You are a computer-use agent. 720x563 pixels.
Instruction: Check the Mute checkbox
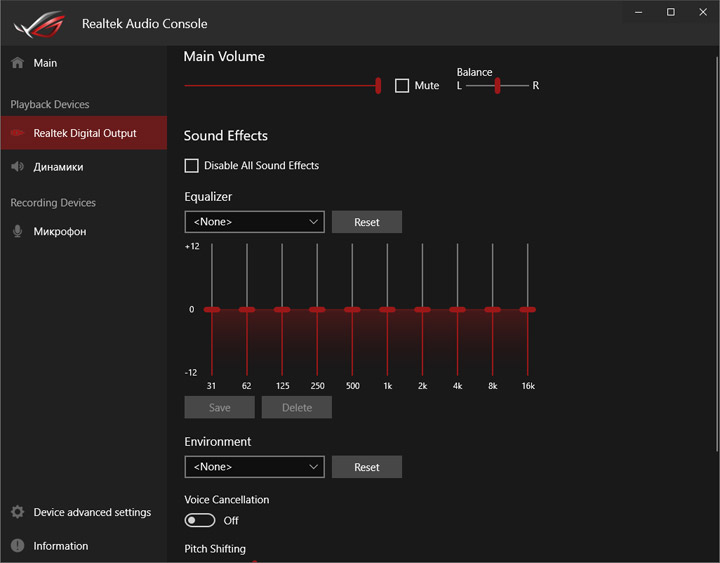402,86
